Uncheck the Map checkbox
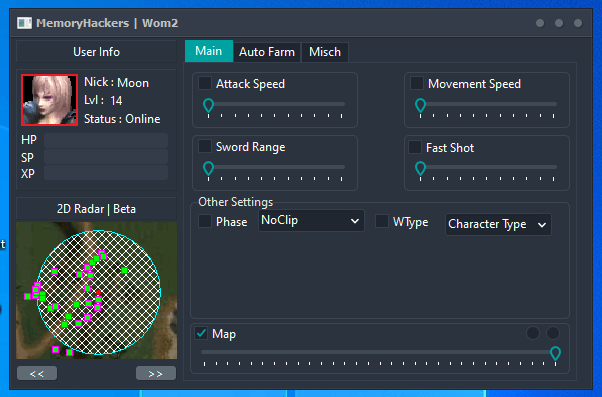 (x=201, y=333)
